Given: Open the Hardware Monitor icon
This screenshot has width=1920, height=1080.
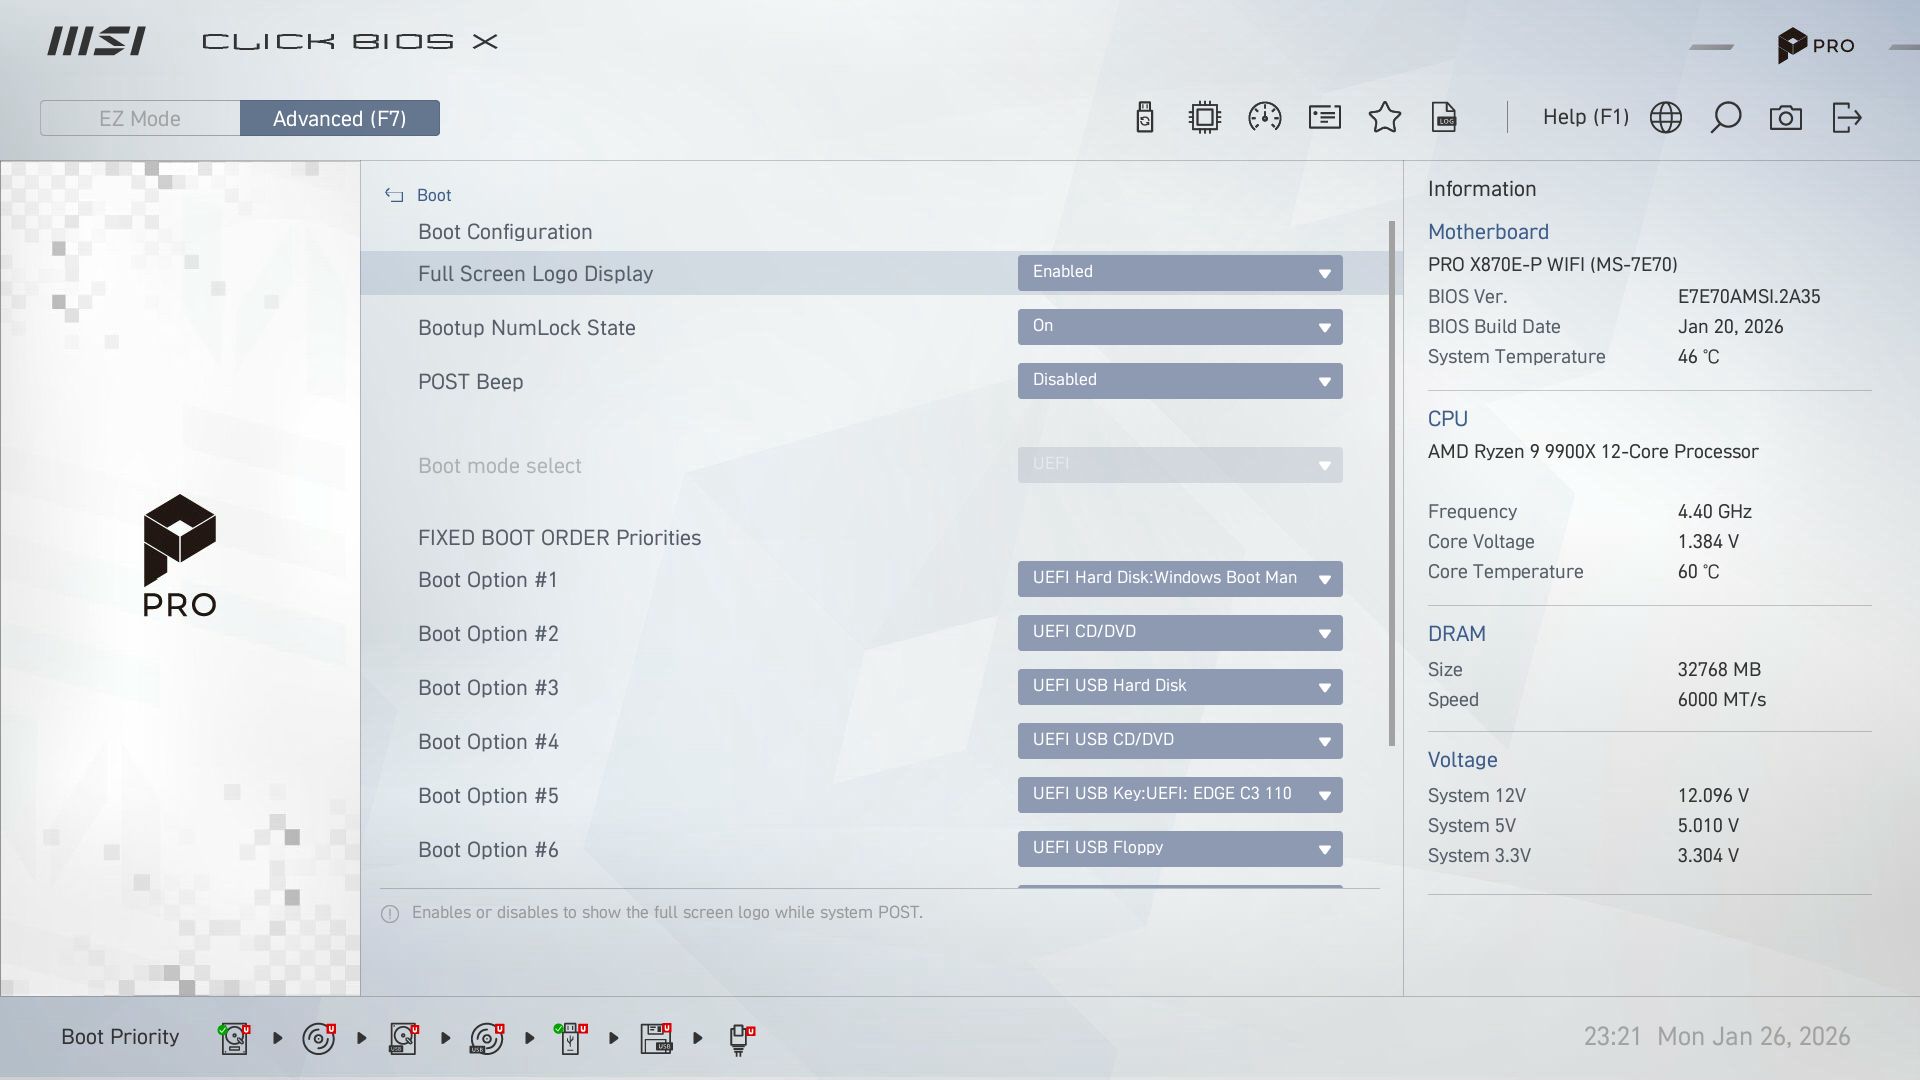Looking at the screenshot, I should coord(1204,117).
